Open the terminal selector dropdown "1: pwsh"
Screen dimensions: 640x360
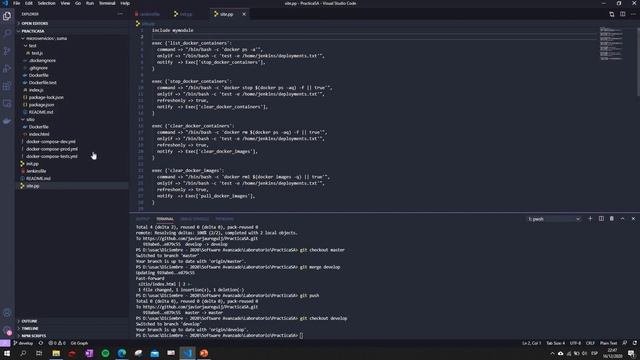tap(553, 219)
